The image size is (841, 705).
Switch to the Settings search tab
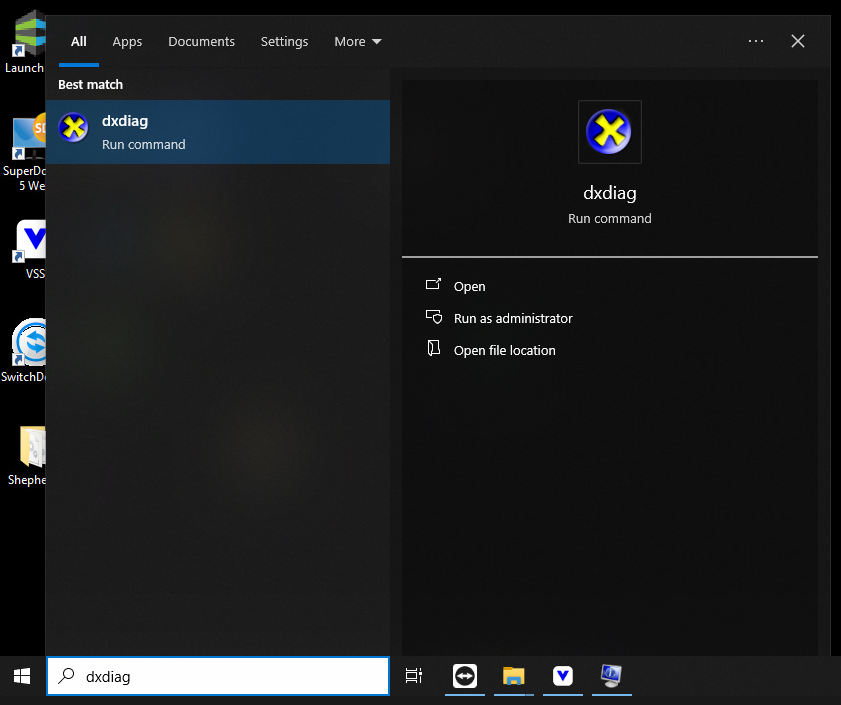284,41
